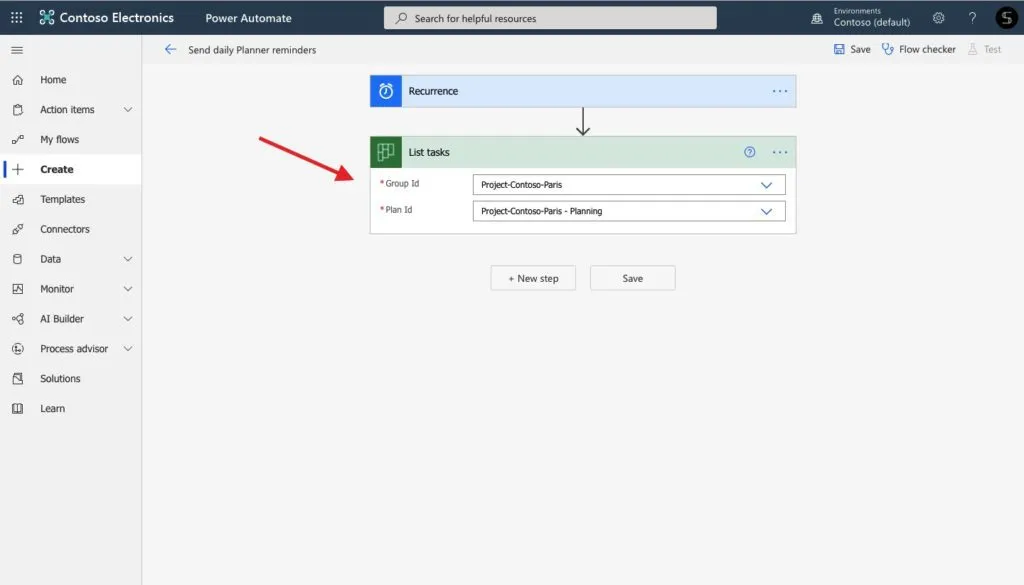Click the Contoso Electronics logo icon
The image size is (1024, 585).
(46, 18)
